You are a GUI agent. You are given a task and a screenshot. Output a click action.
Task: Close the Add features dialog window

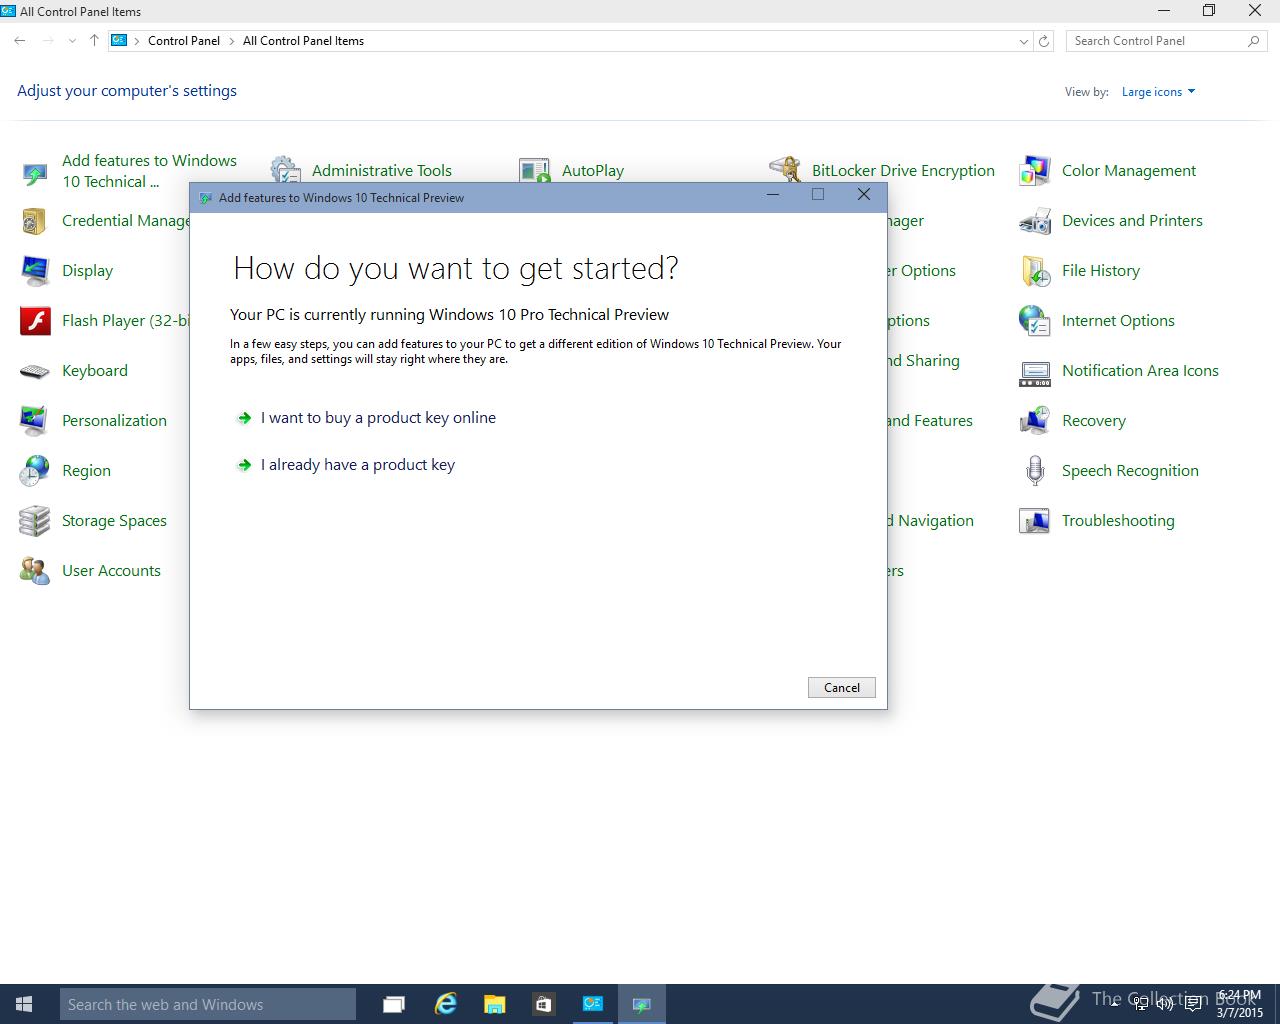(864, 195)
